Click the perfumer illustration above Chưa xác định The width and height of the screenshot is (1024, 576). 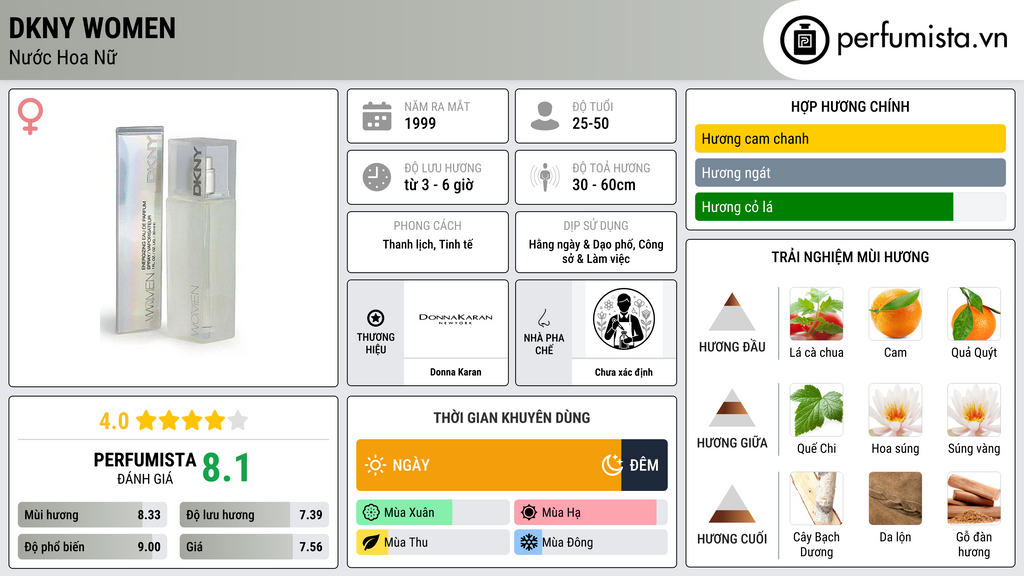click(x=624, y=319)
